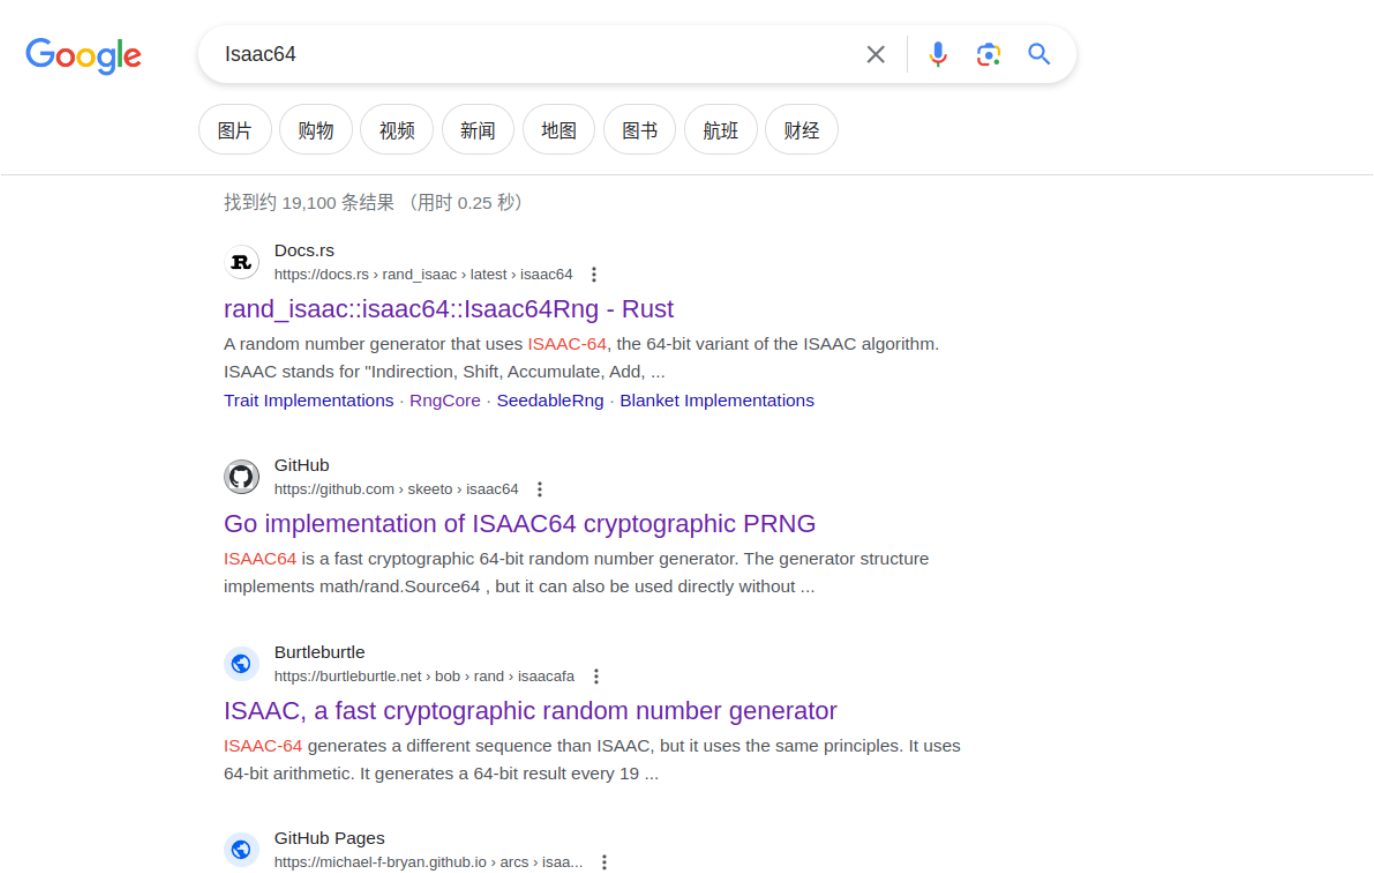Open Google Lens image search
This screenshot has width=1374, height=873.
pyautogui.click(x=988, y=54)
